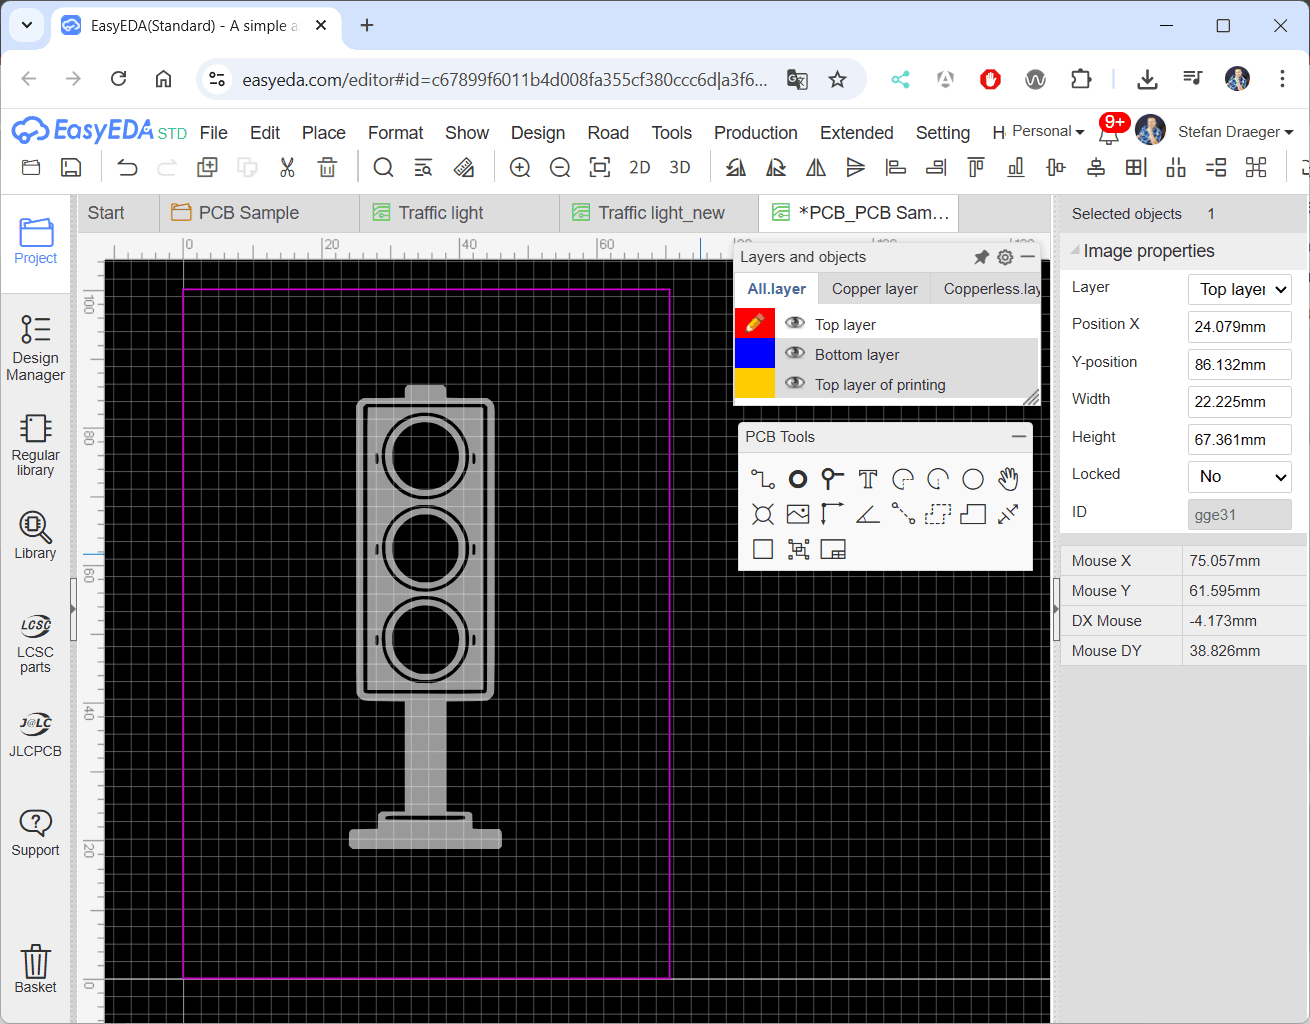Click the Width value field
The width and height of the screenshot is (1310, 1024).
pos(1239,402)
